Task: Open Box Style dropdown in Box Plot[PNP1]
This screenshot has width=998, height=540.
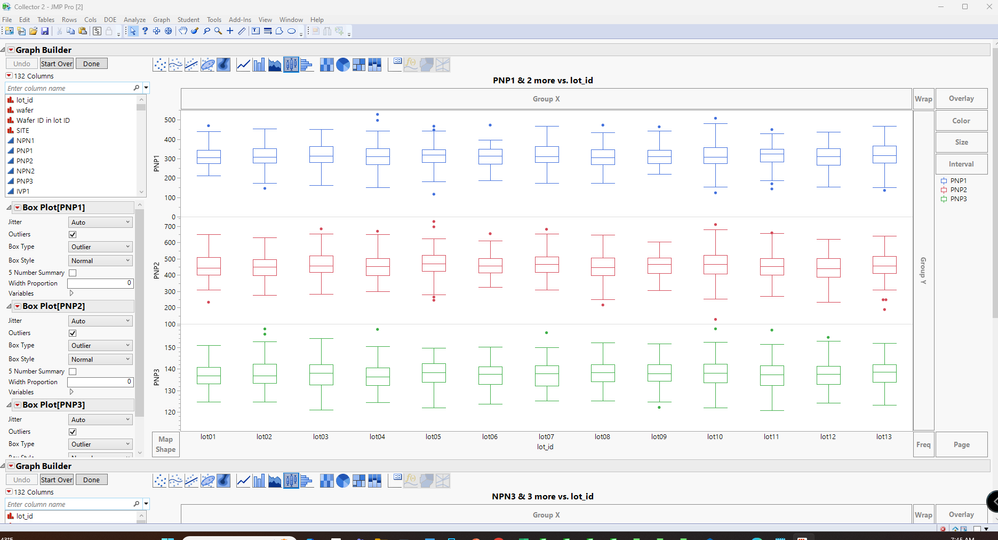Action: click(100, 260)
